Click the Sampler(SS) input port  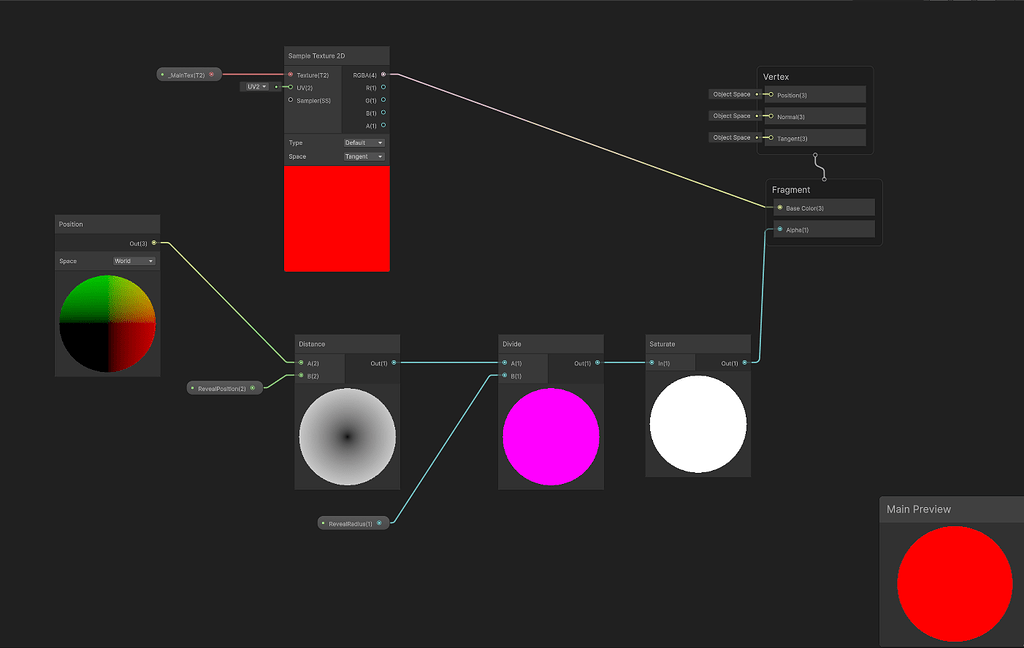tap(290, 100)
